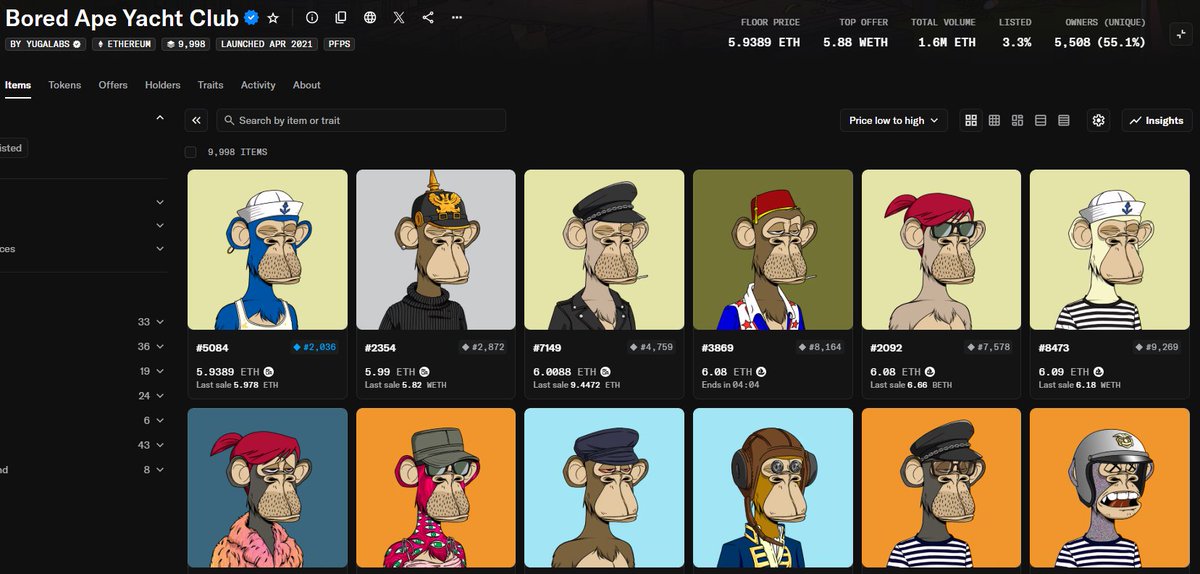
Task: Switch to list view with two rows icon
Action: click(x=1040, y=120)
